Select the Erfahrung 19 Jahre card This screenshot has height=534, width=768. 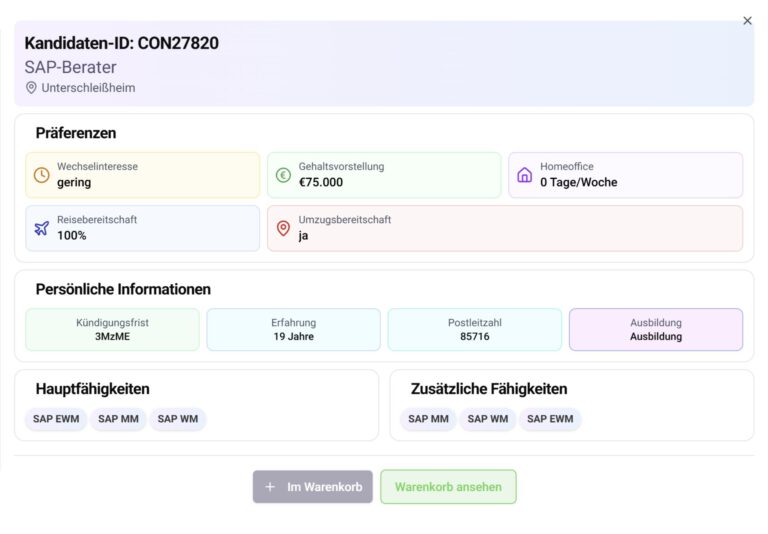click(x=293, y=330)
